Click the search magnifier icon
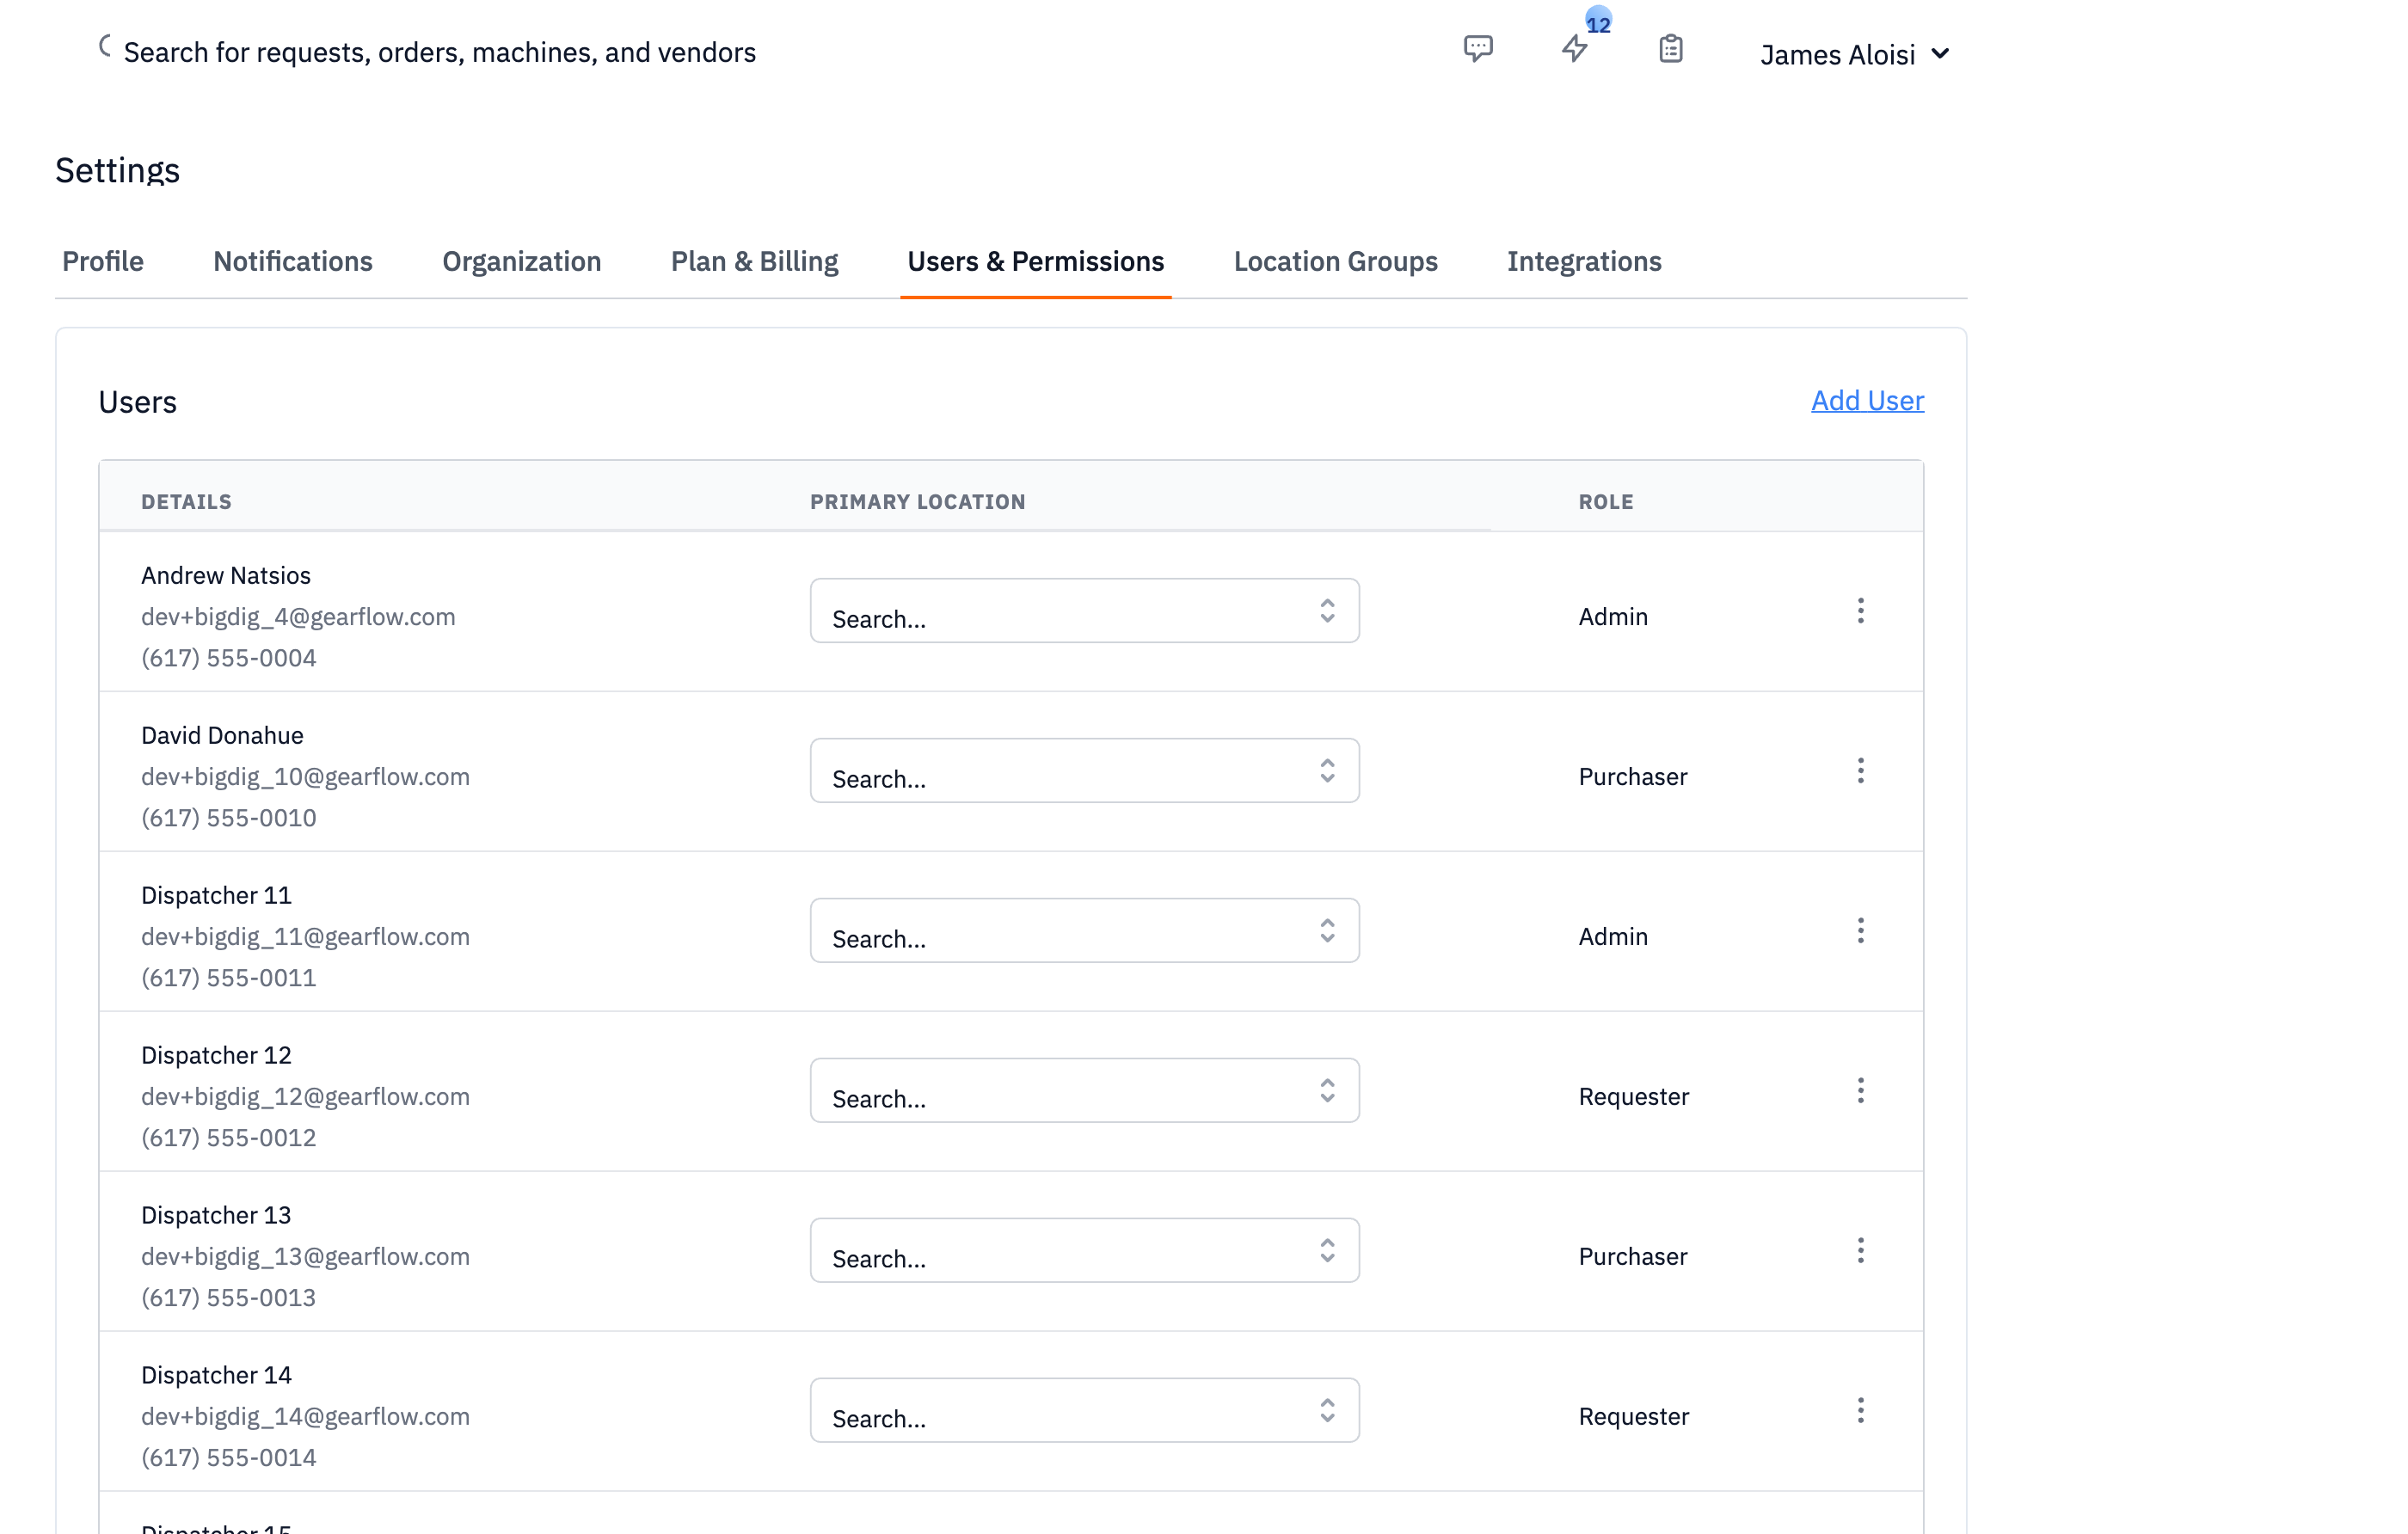 [105, 46]
